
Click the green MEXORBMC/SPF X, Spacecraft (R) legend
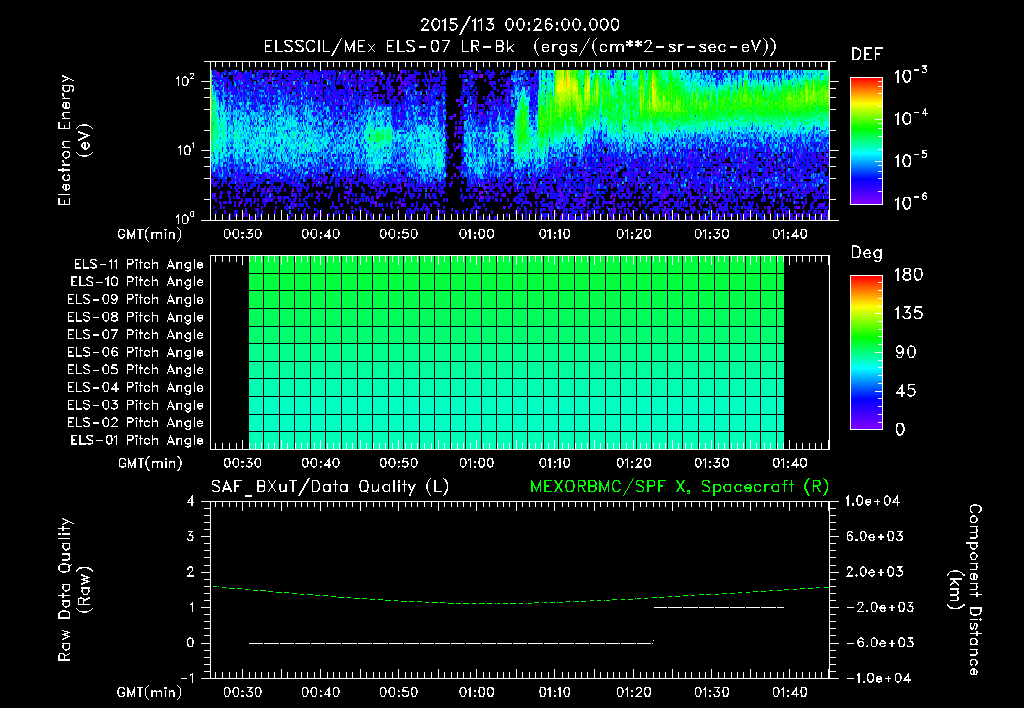(x=679, y=487)
